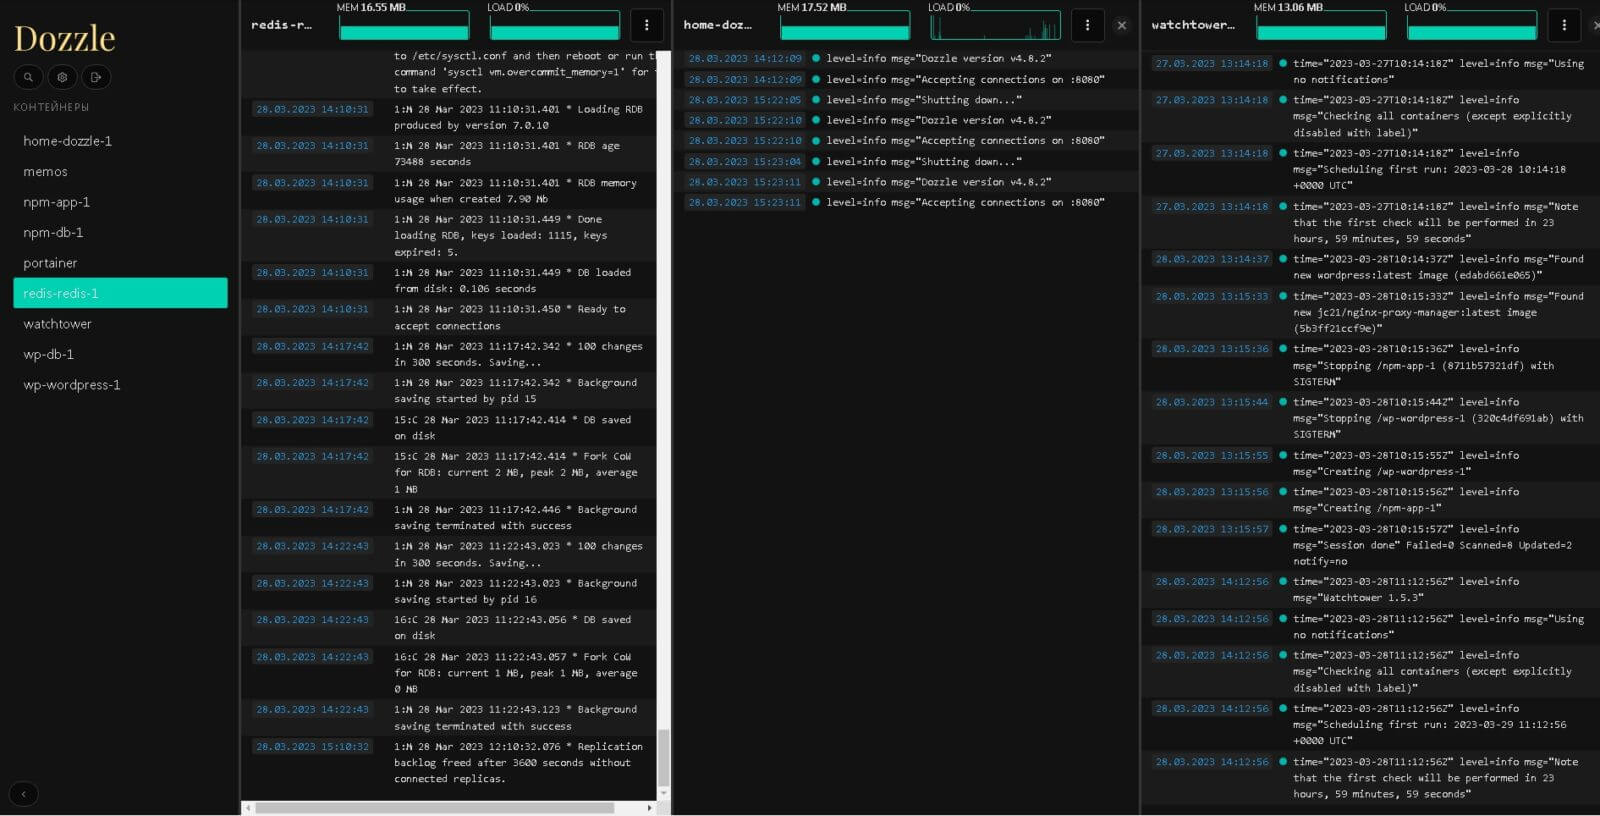Click watchtower timestamp 28.03.2023 13:14:37
This screenshot has width=1600, height=816.
[x=1212, y=259]
